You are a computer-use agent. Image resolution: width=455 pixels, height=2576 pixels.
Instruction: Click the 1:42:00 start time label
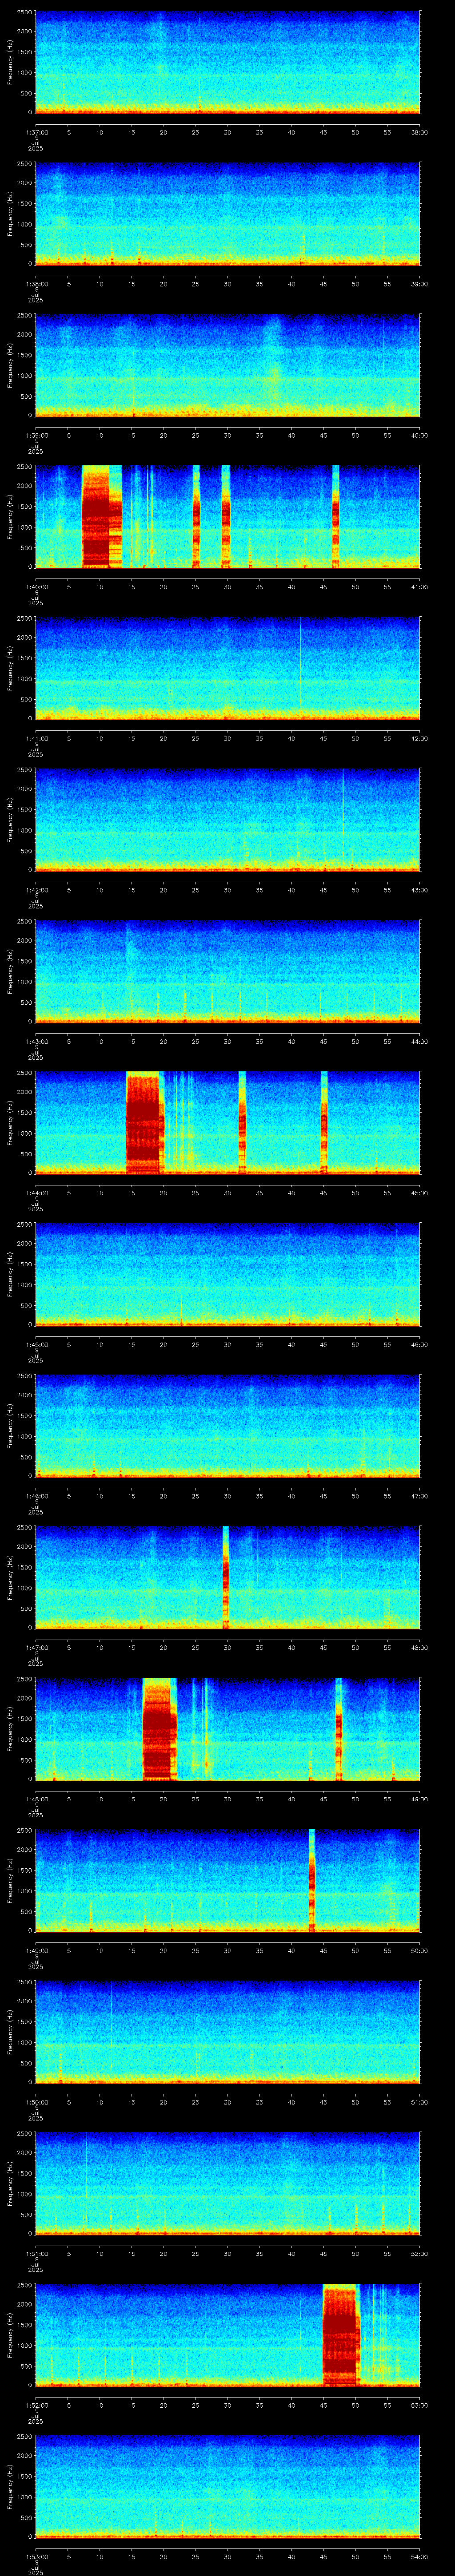pos(36,890)
